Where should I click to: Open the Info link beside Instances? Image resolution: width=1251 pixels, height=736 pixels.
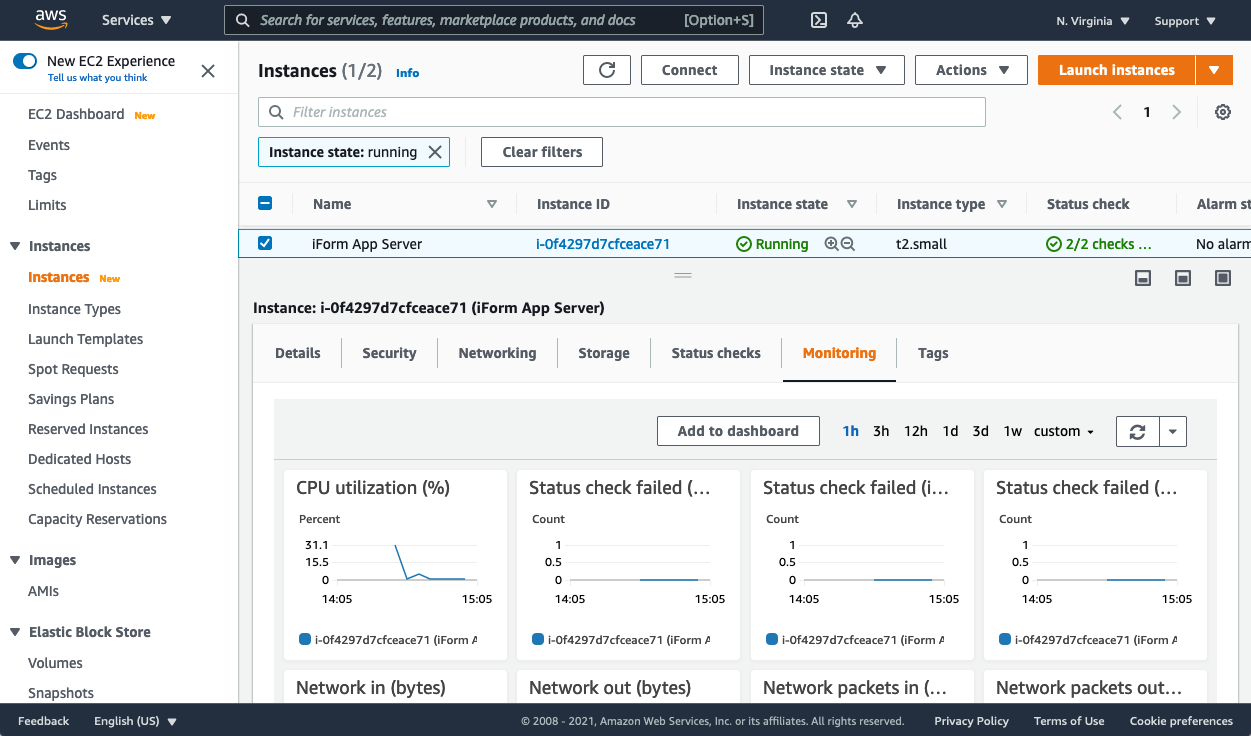[x=407, y=73]
